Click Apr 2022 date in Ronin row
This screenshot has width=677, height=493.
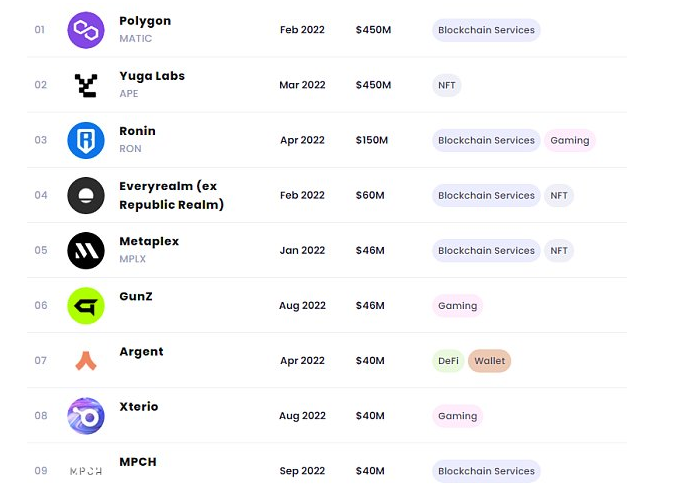point(302,140)
